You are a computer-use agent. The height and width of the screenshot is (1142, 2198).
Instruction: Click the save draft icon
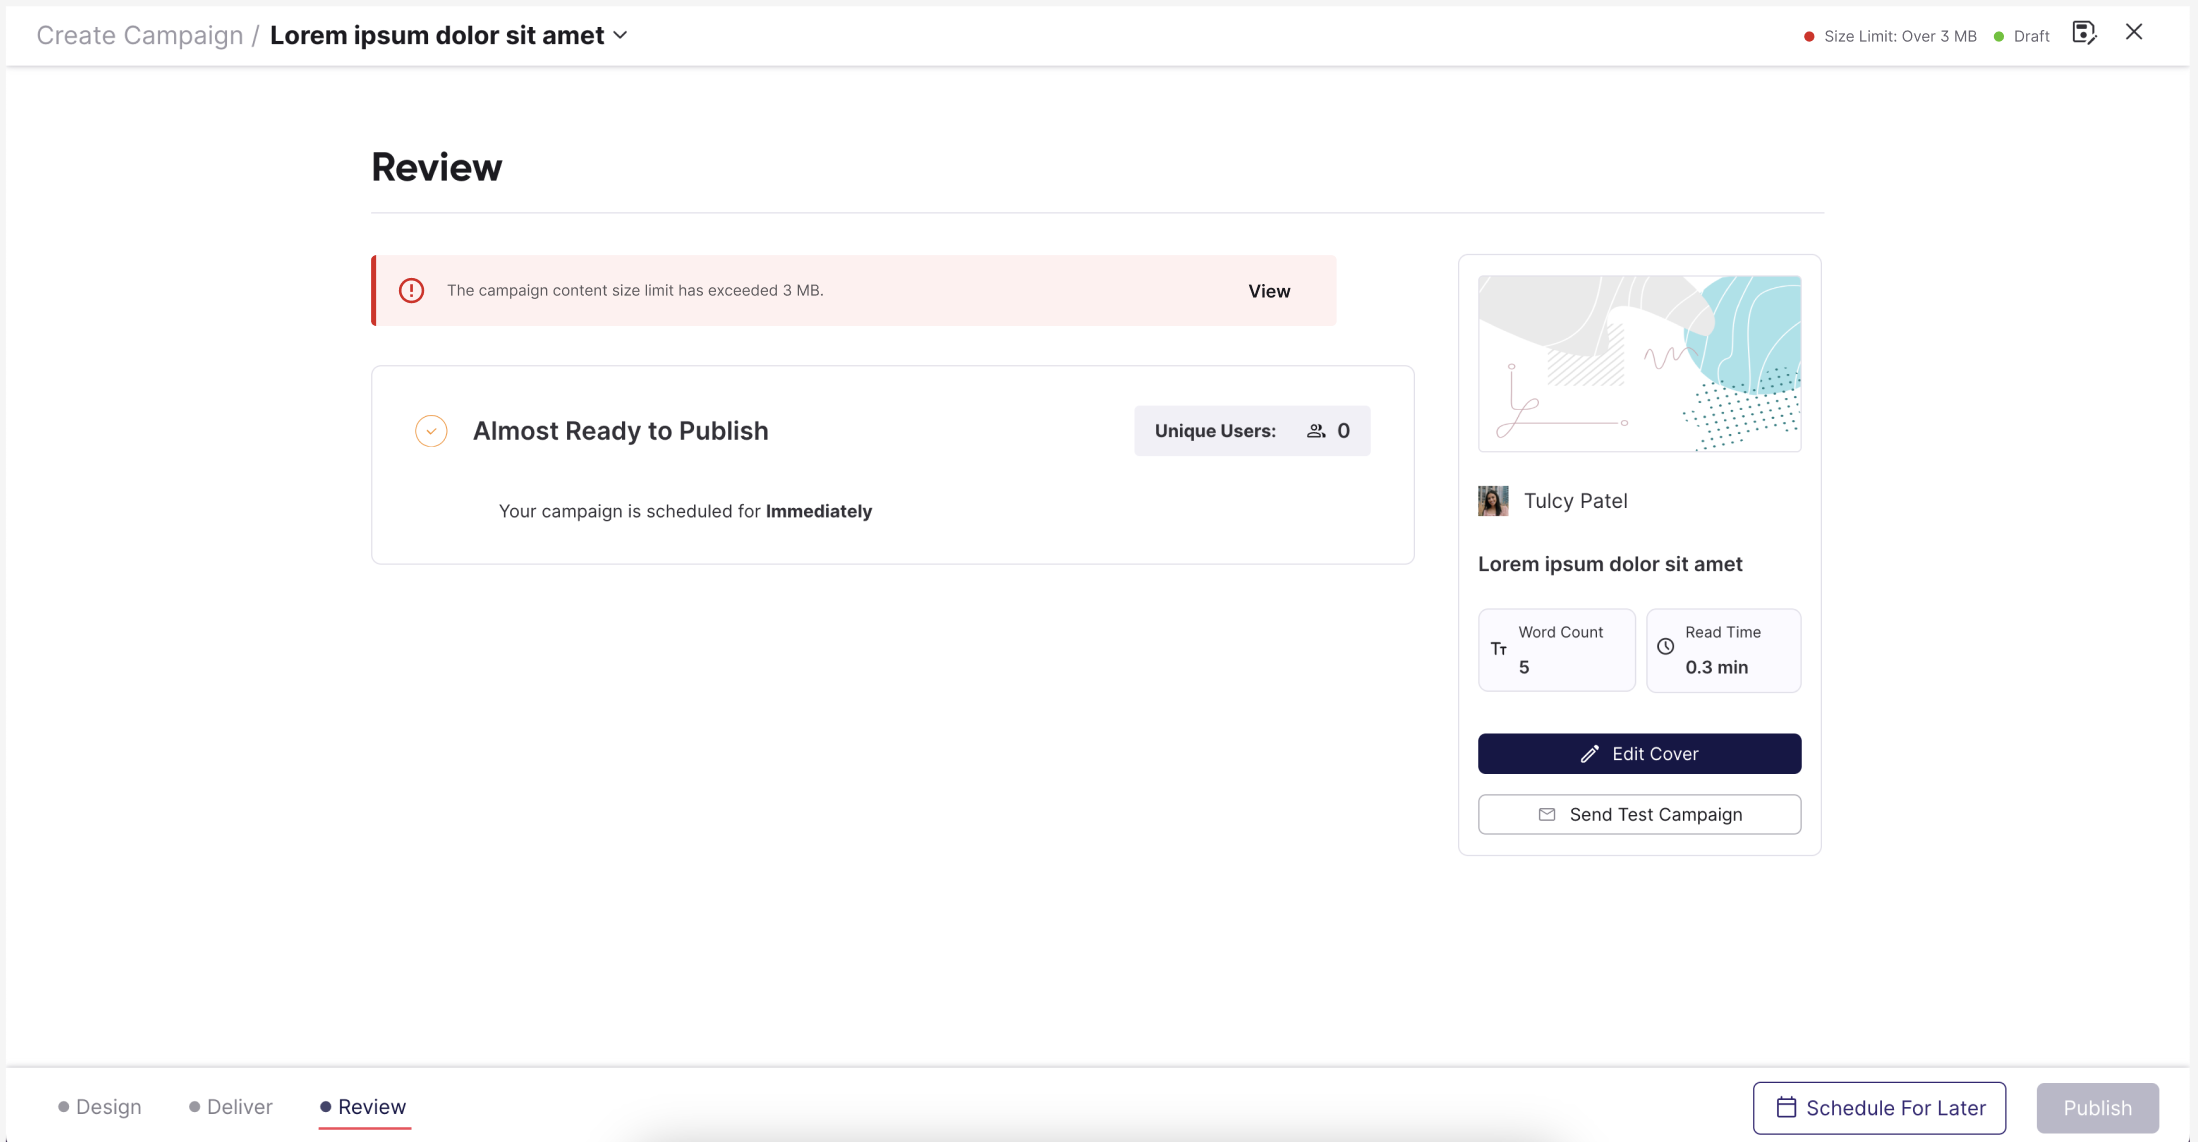[x=2083, y=33]
